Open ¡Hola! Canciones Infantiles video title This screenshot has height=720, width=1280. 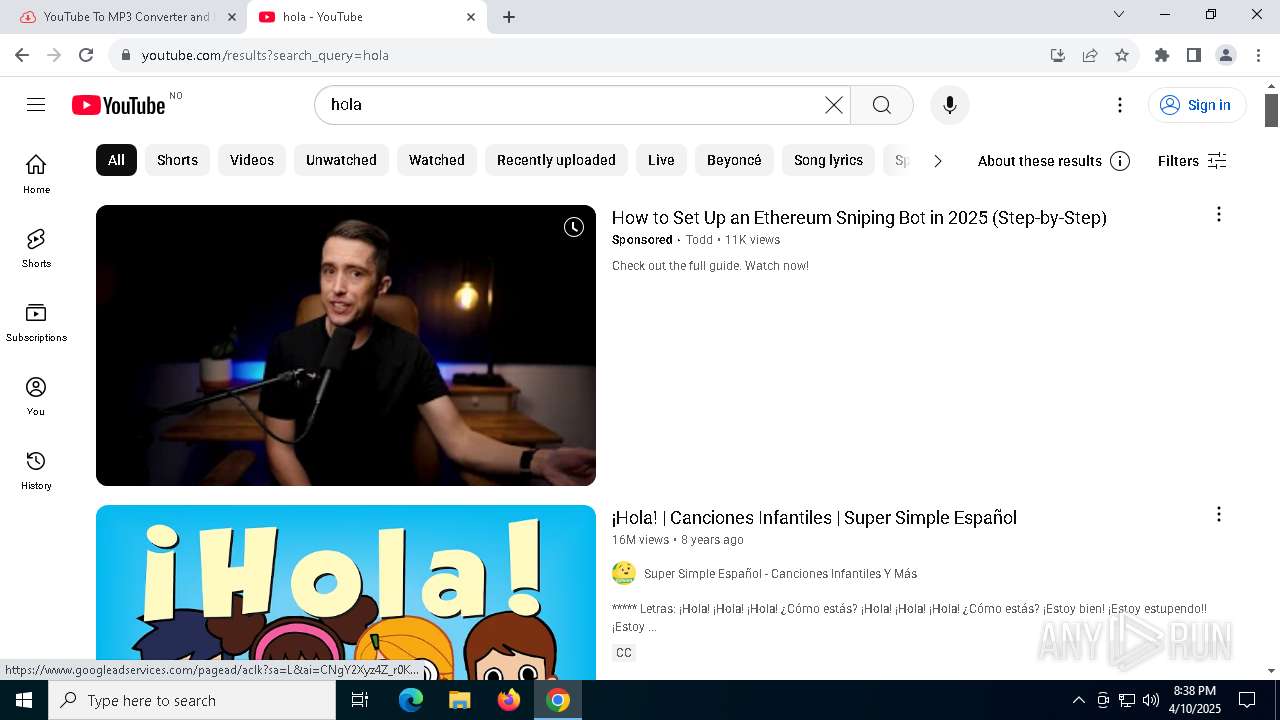click(814, 518)
